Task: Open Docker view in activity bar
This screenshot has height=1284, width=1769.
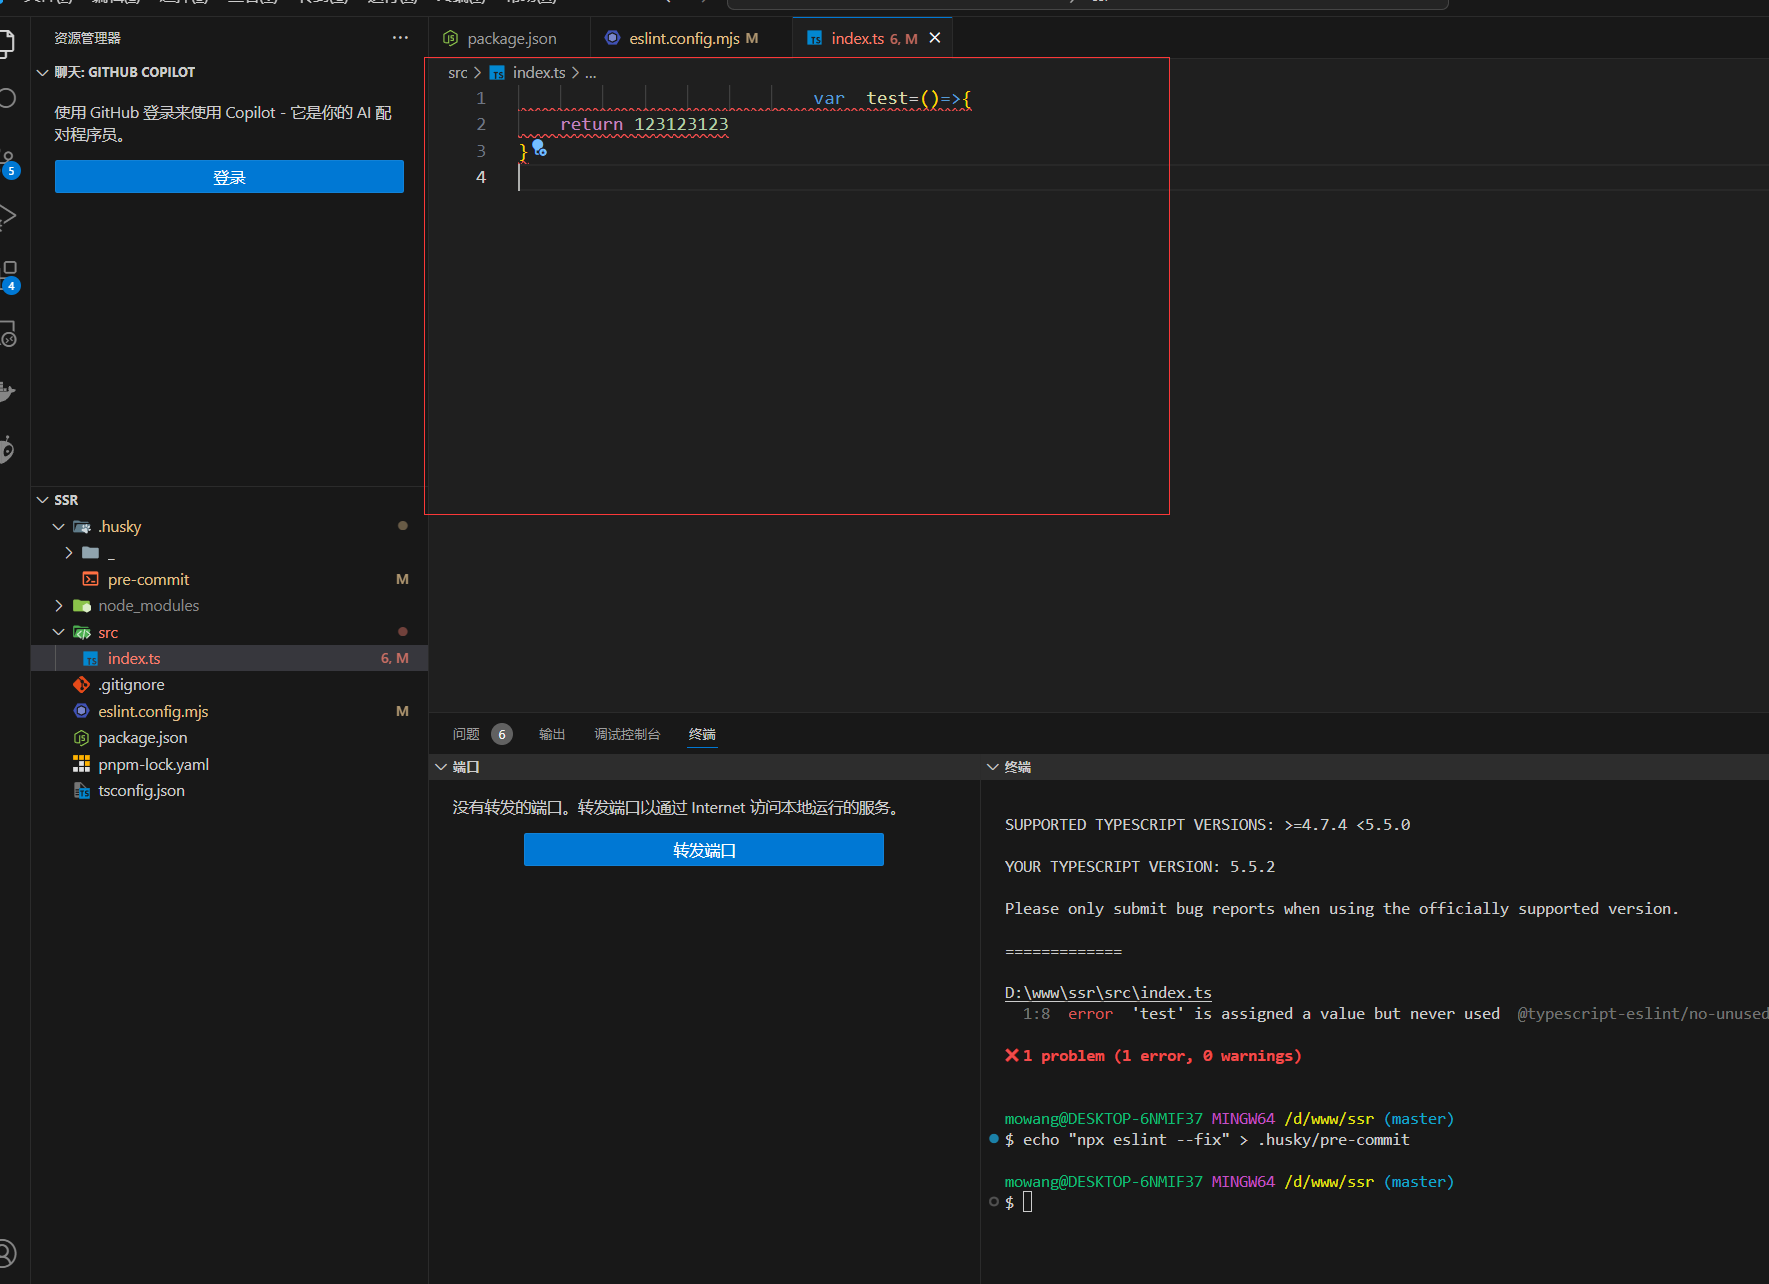Action: point(7,391)
